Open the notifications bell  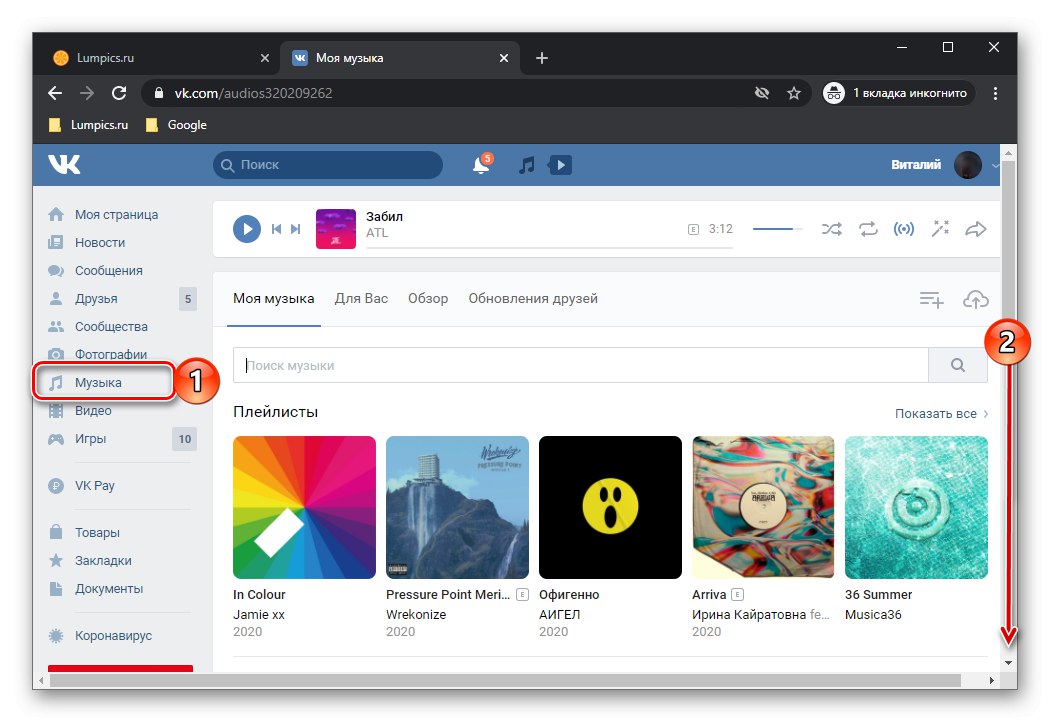click(481, 164)
